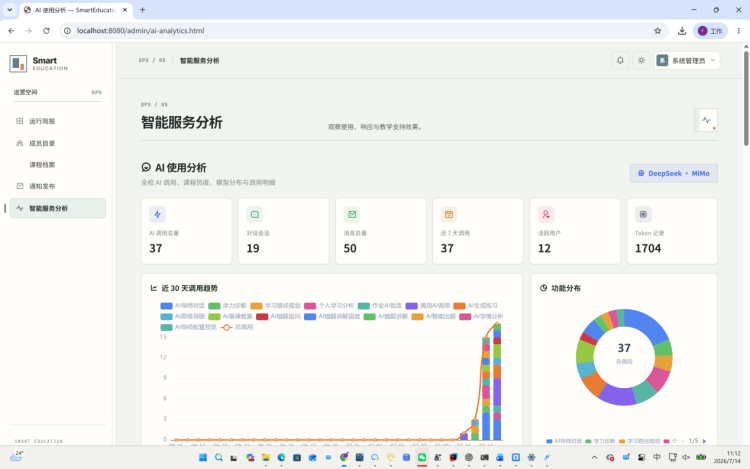Reload the page
Image resolution: width=750 pixels, height=469 pixels.
(x=46, y=31)
